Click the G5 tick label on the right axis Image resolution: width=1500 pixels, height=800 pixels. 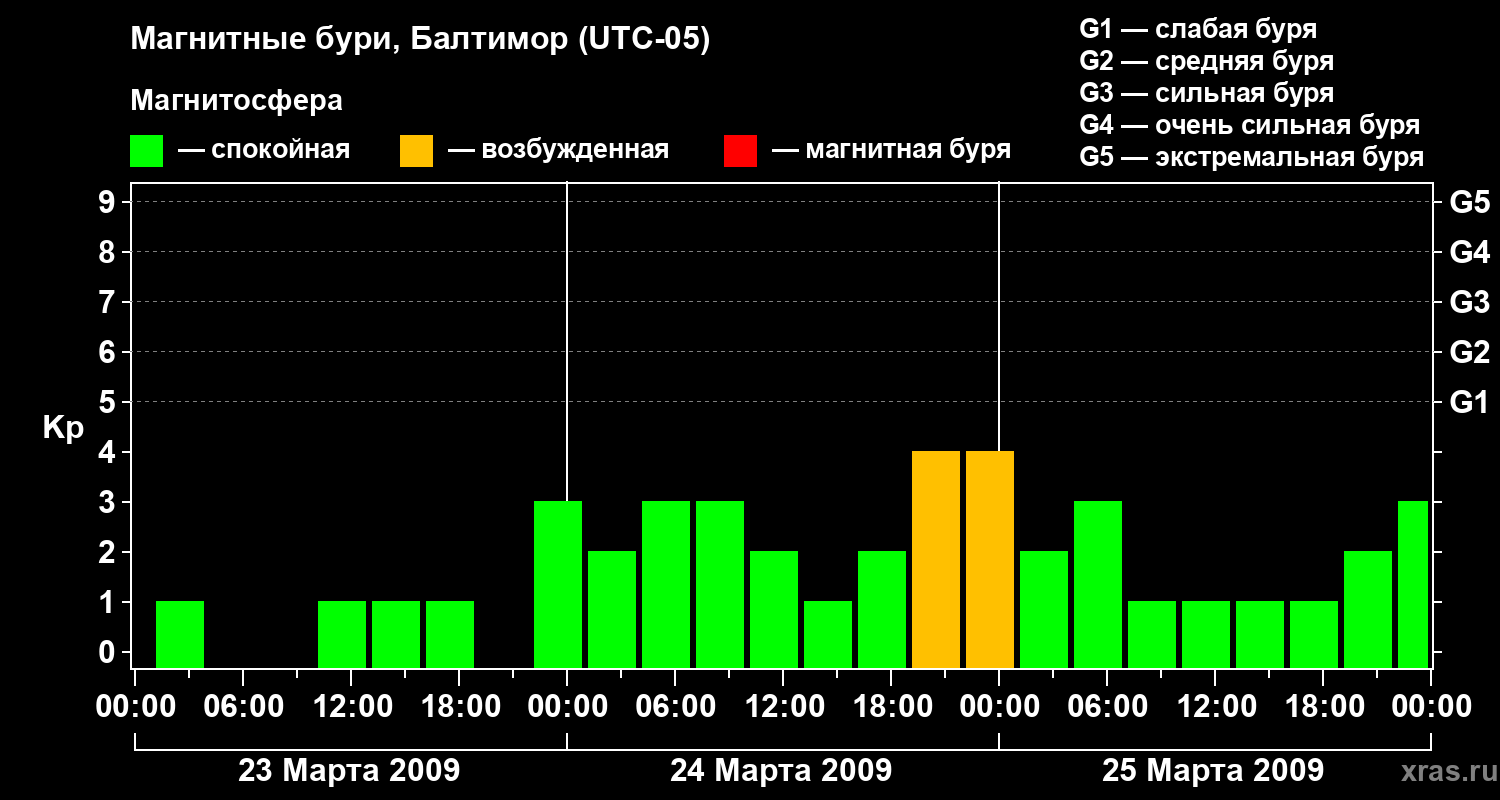tap(1469, 202)
